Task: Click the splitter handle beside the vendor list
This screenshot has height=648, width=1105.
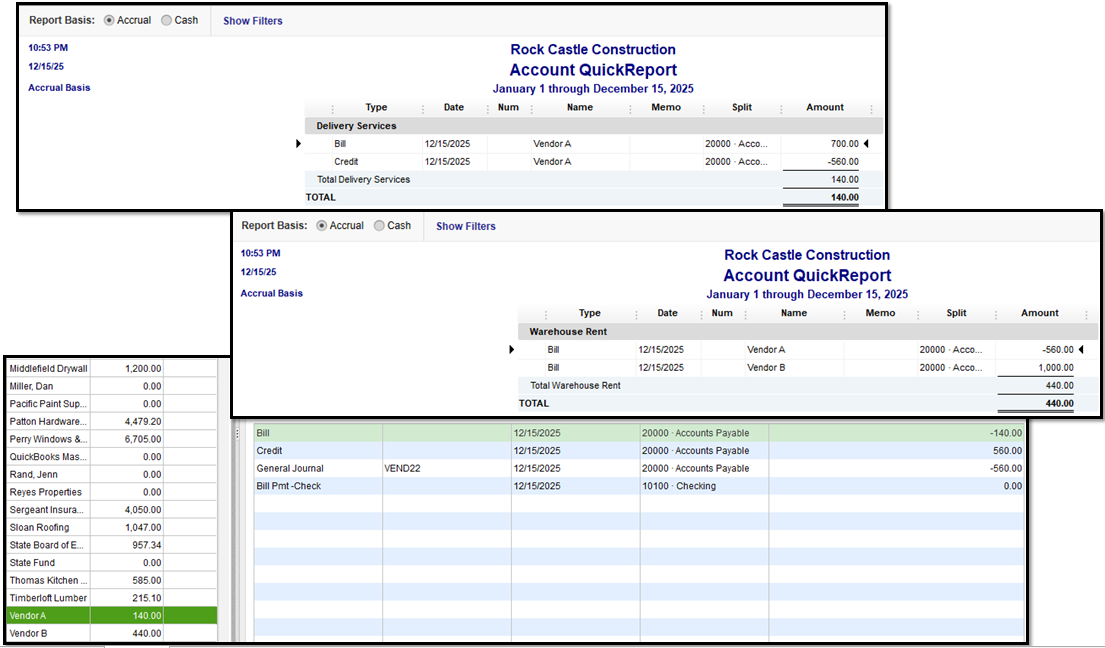Action: coord(236,433)
